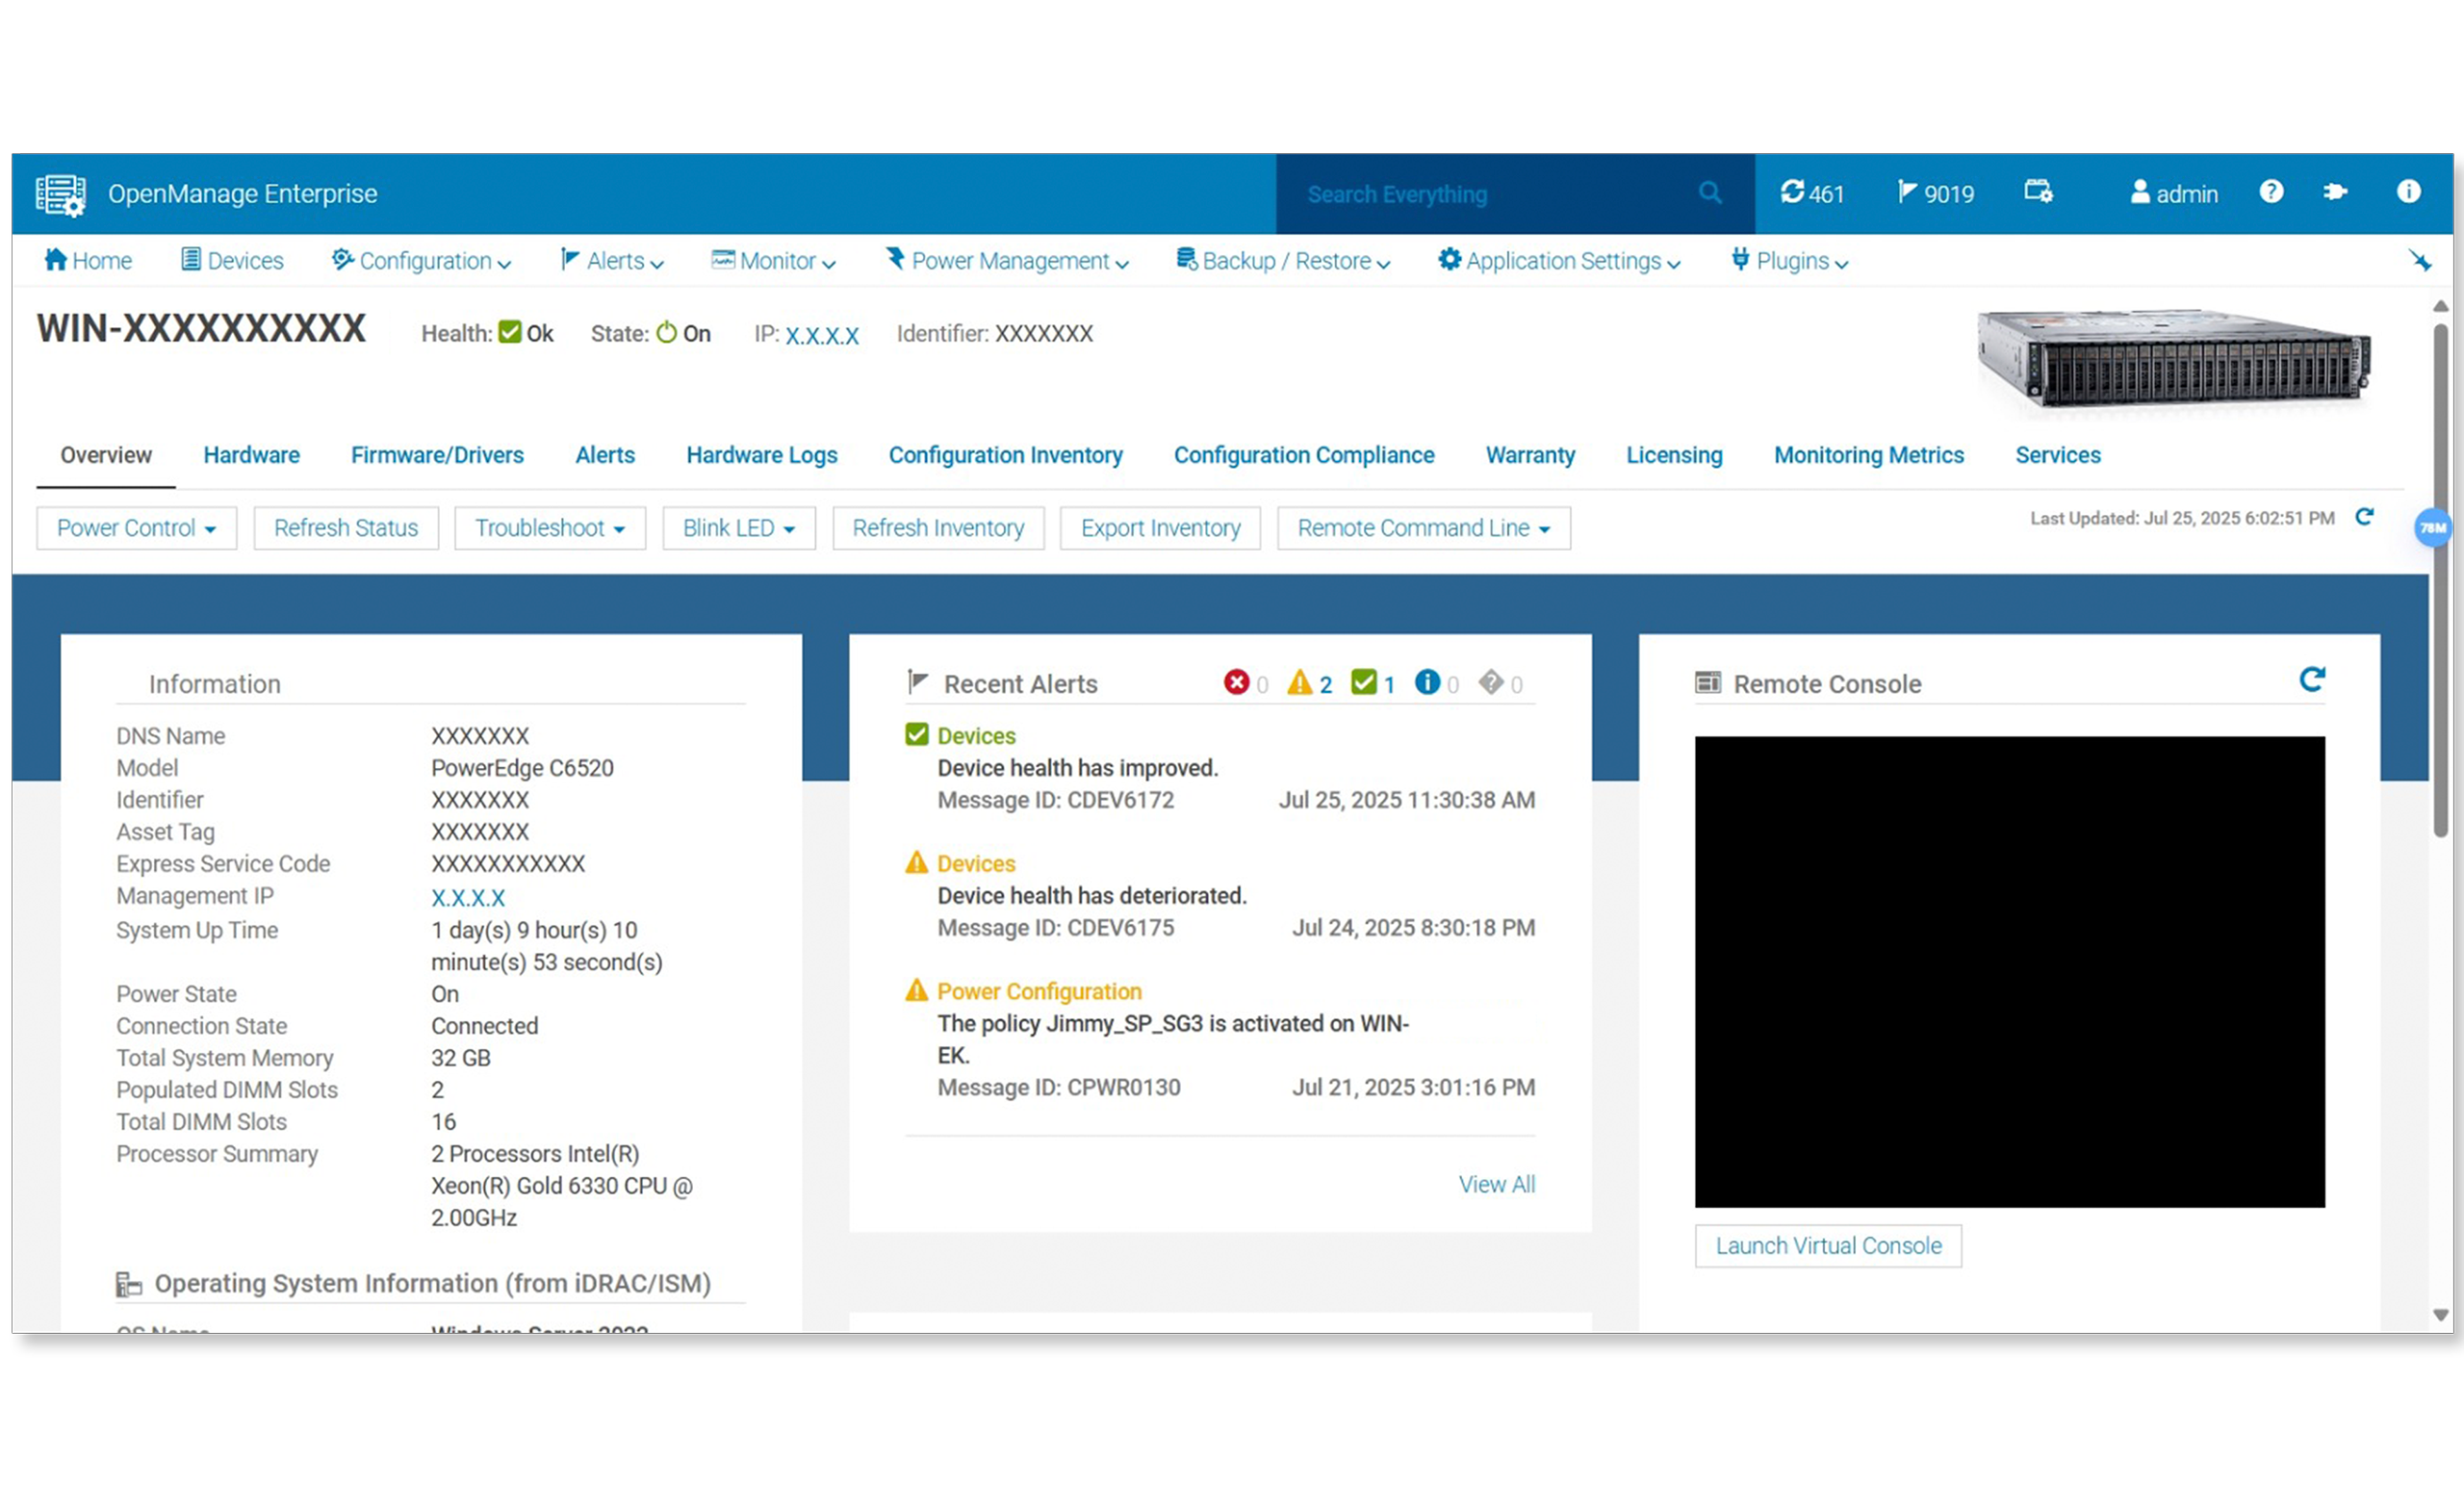Screen dimensions: 2464x1487
Task: Expand the Backup / Restore menu
Action: pyautogui.click(x=1283, y=261)
